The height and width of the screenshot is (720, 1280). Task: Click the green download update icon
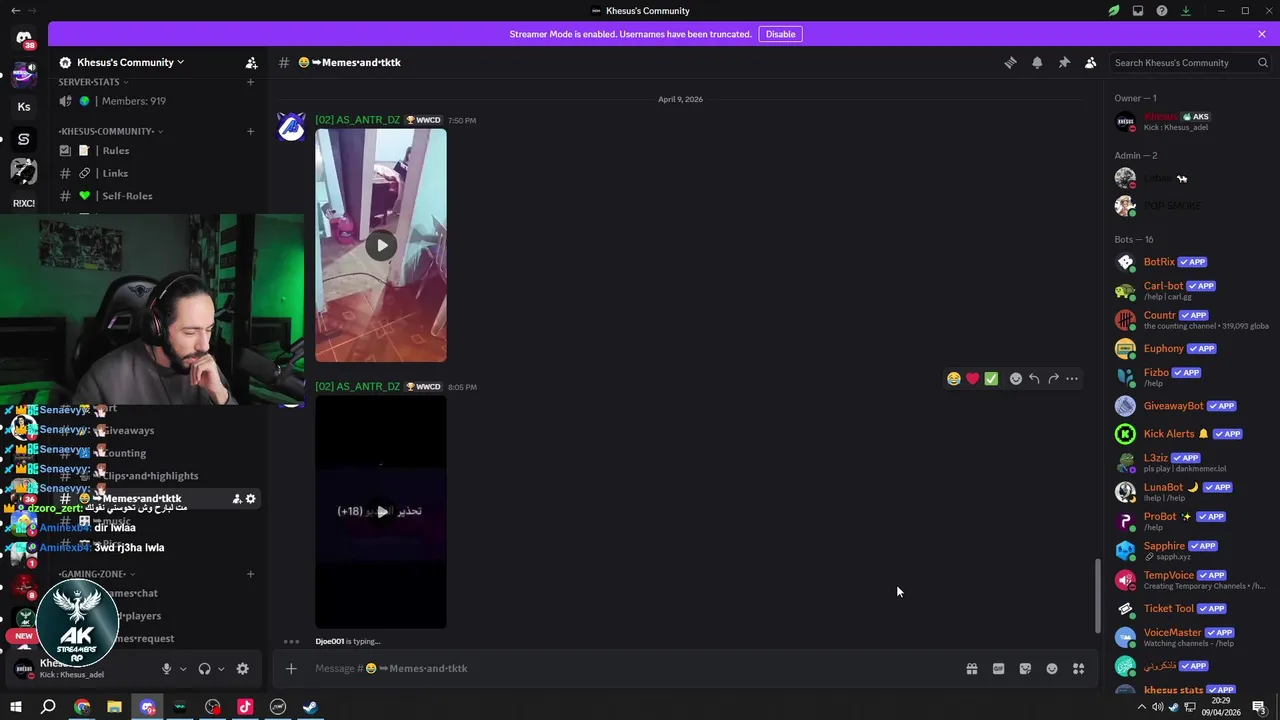[1186, 10]
